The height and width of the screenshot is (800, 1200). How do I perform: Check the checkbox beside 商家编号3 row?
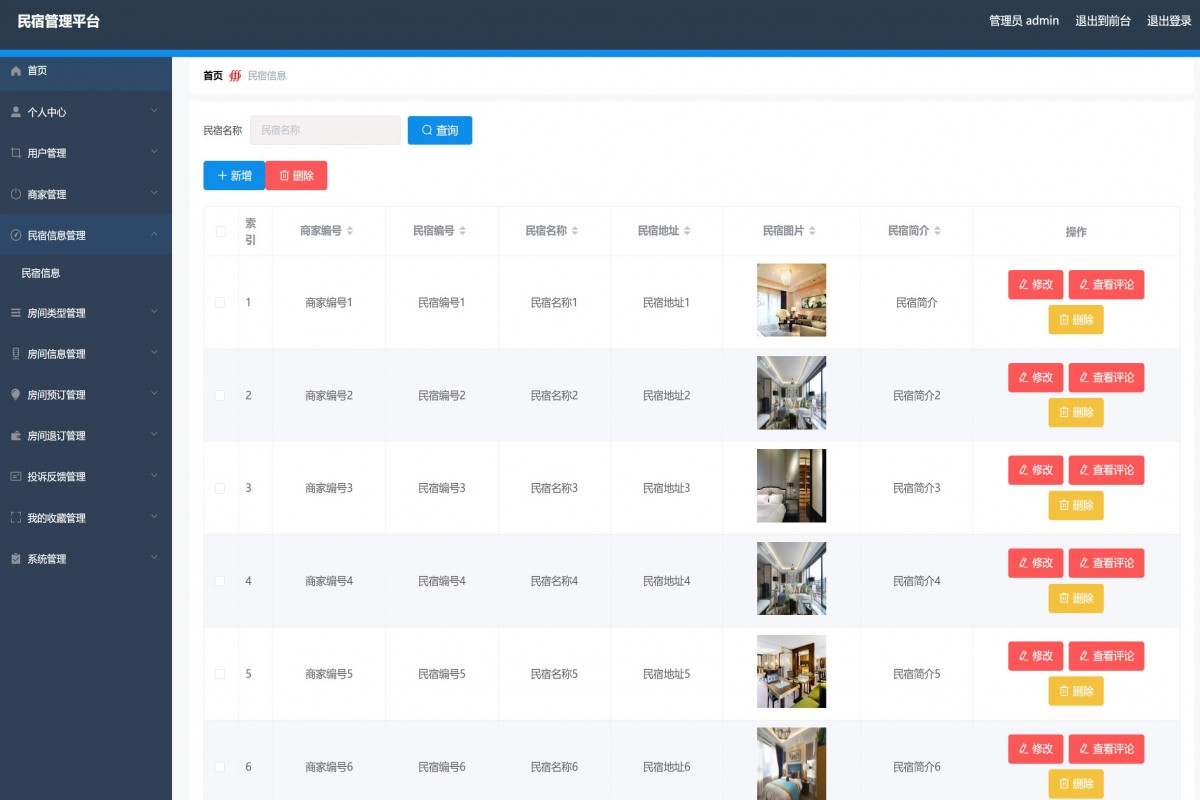point(220,488)
